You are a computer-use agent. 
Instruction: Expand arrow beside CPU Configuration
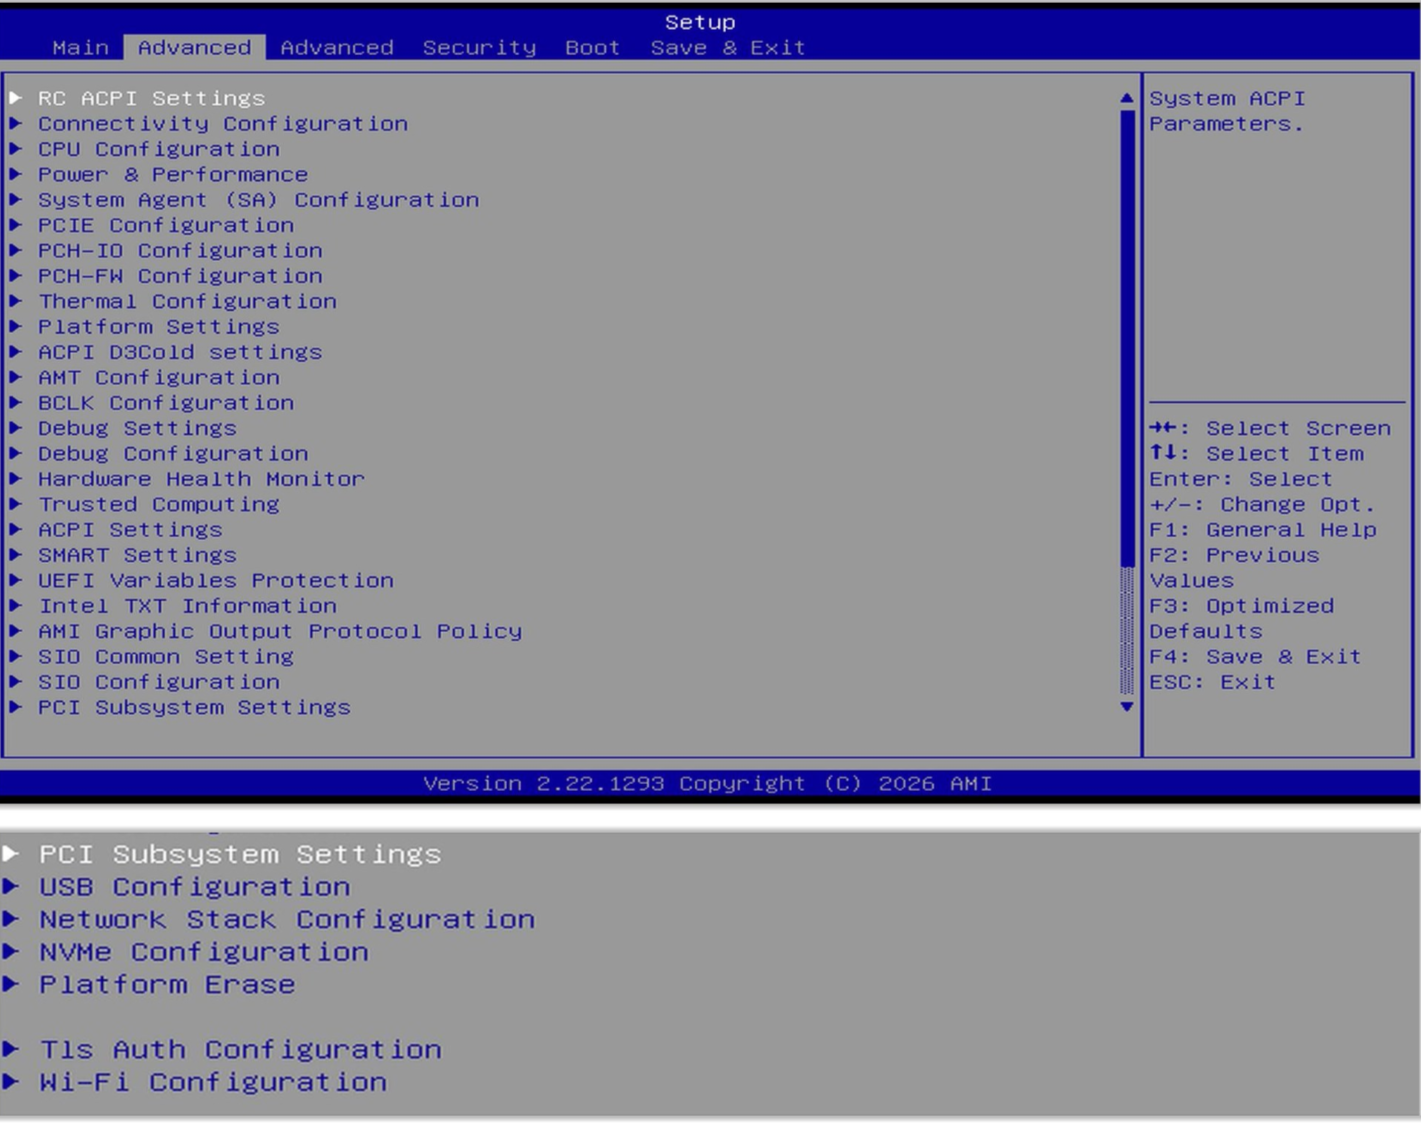15,149
